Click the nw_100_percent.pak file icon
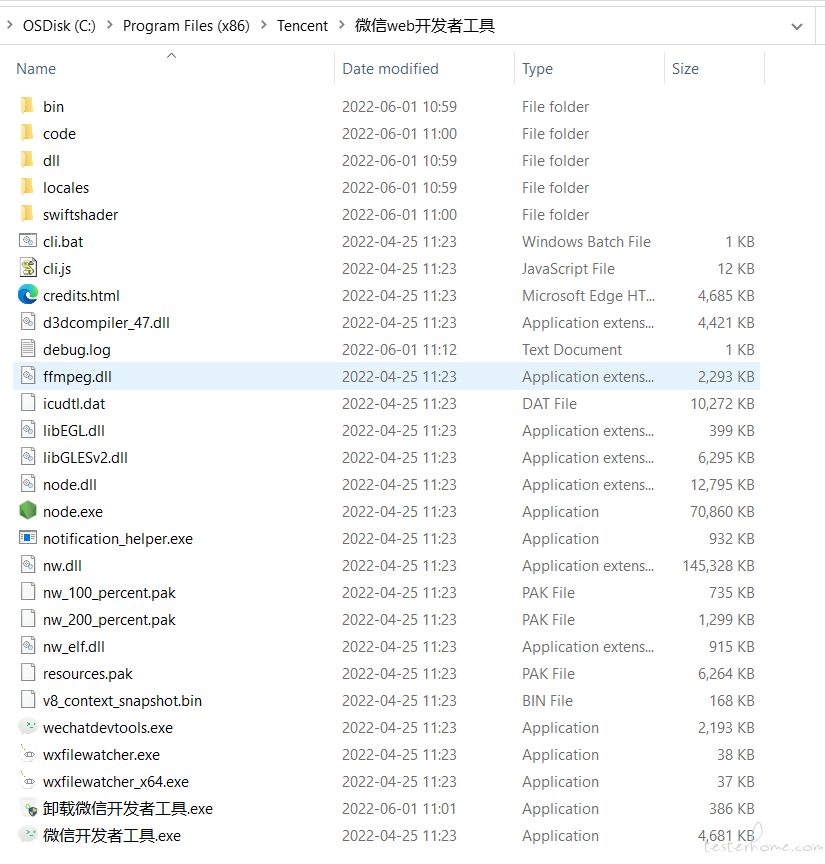Viewport: 825px width, 864px height. coord(28,592)
